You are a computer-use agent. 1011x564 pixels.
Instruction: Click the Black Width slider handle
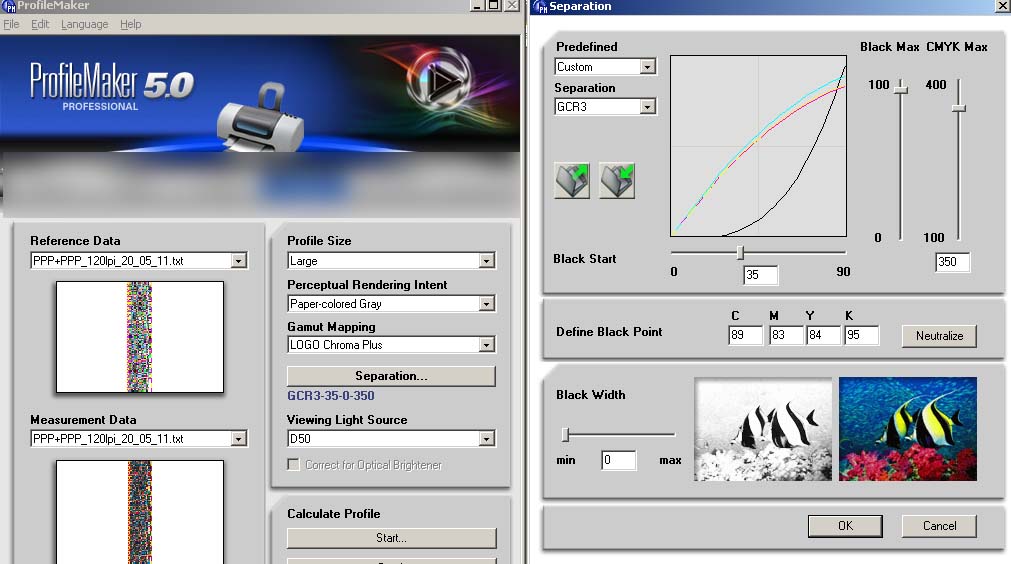point(565,435)
